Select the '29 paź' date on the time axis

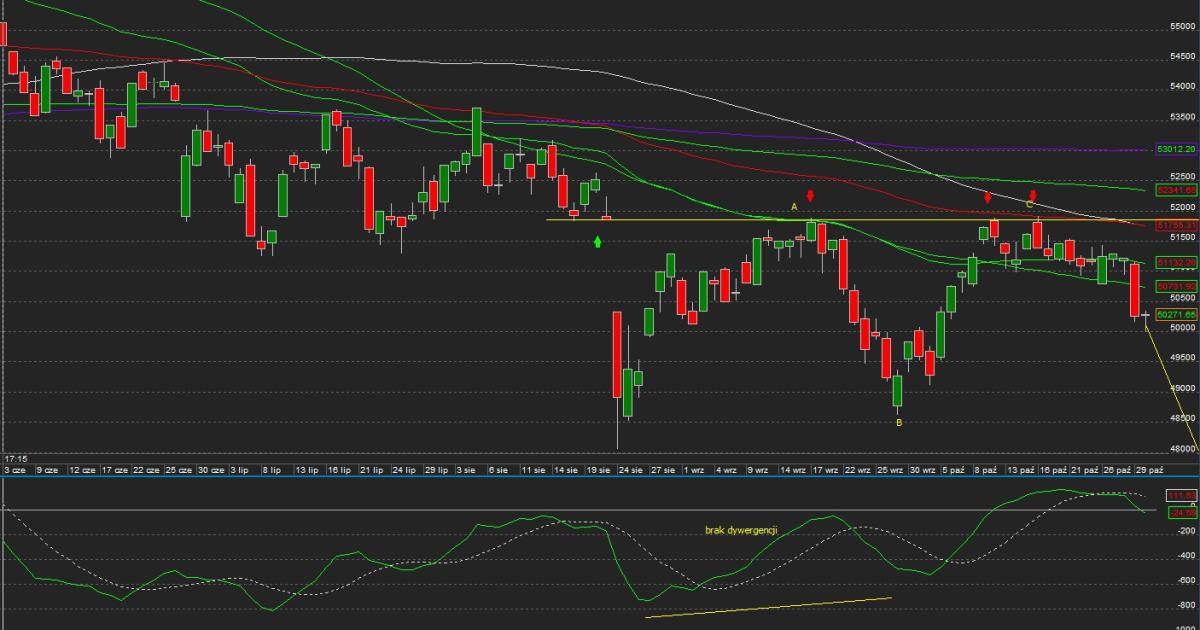point(1150,469)
